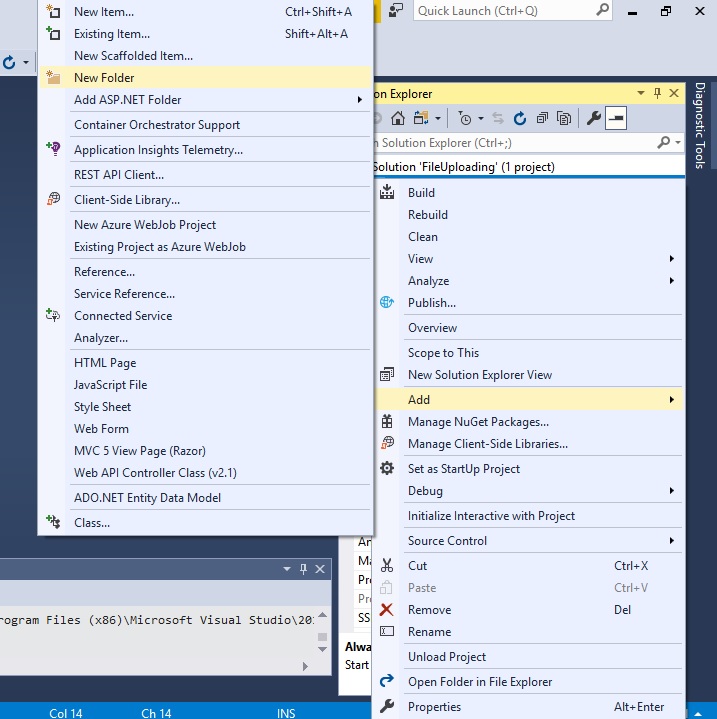Expand Add ASP.NET Folder submenu

205,100
